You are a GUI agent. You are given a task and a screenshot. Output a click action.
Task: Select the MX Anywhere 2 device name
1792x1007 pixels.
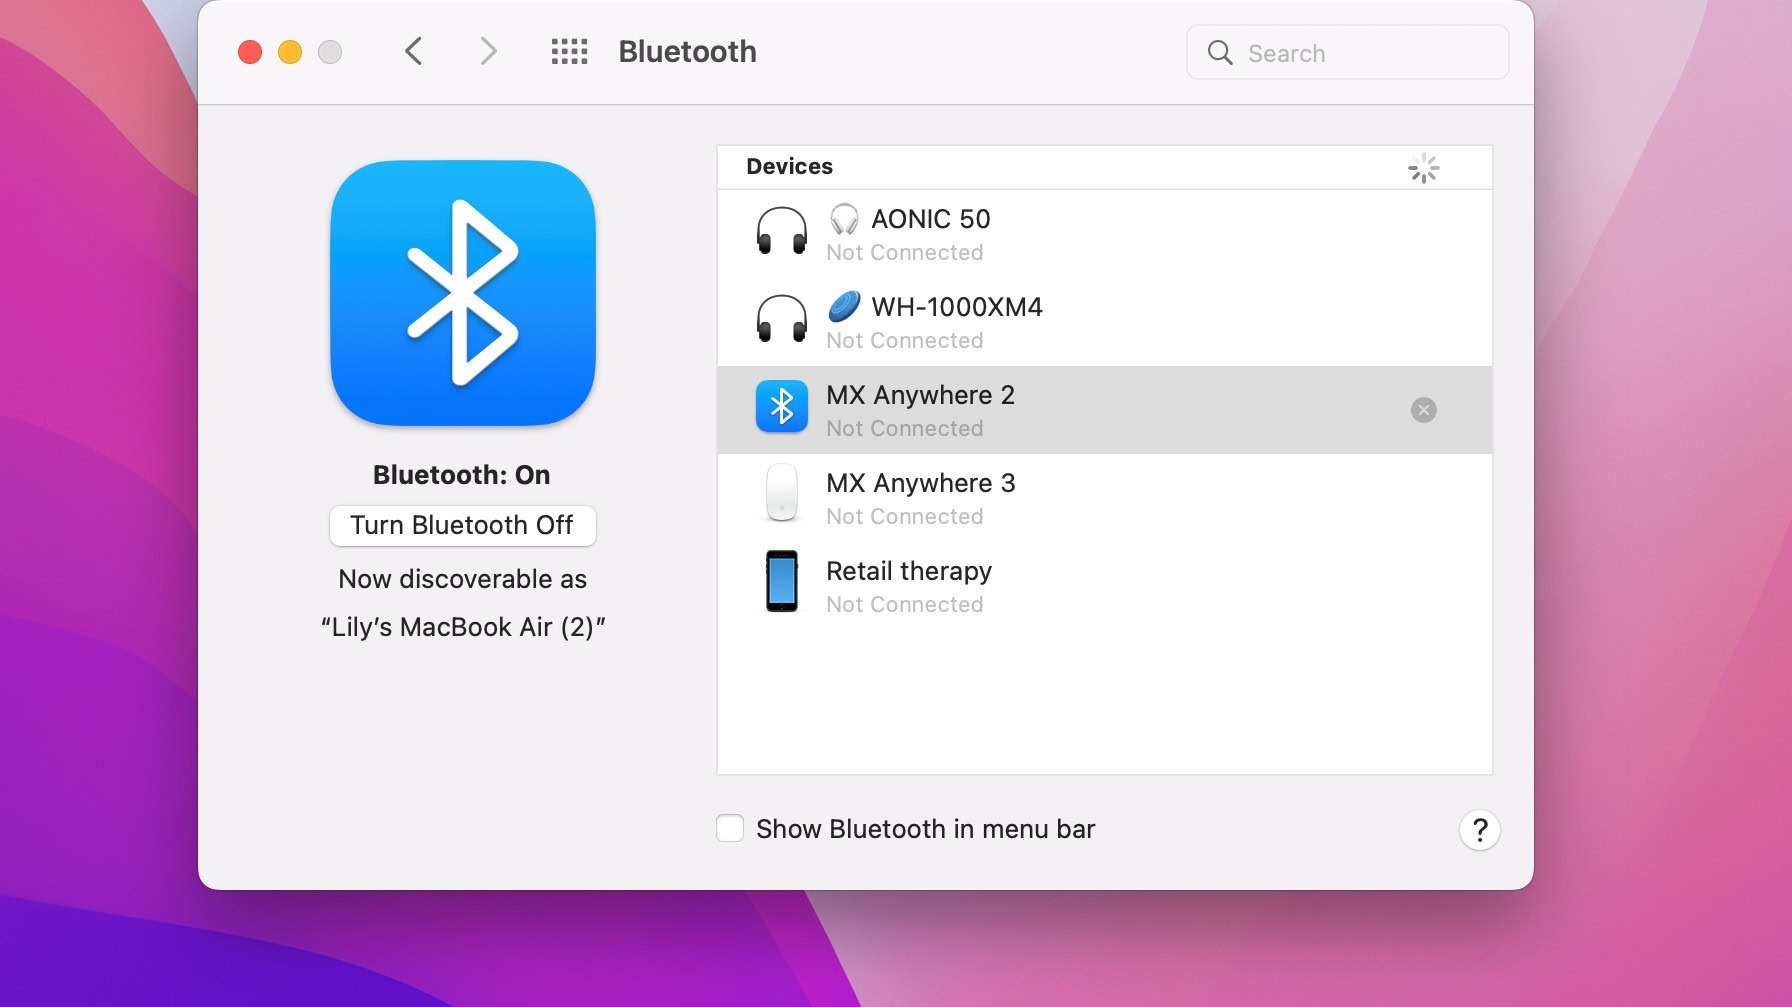click(x=921, y=395)
